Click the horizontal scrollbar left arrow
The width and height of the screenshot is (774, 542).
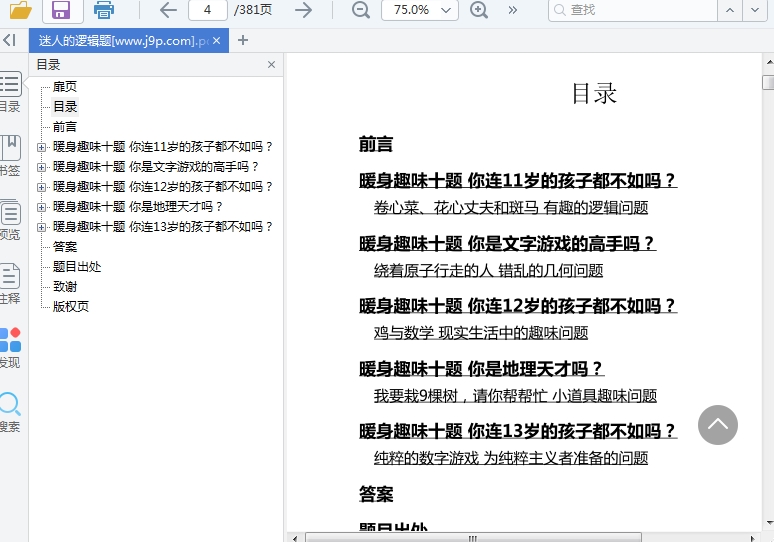[x=295, y=538]
